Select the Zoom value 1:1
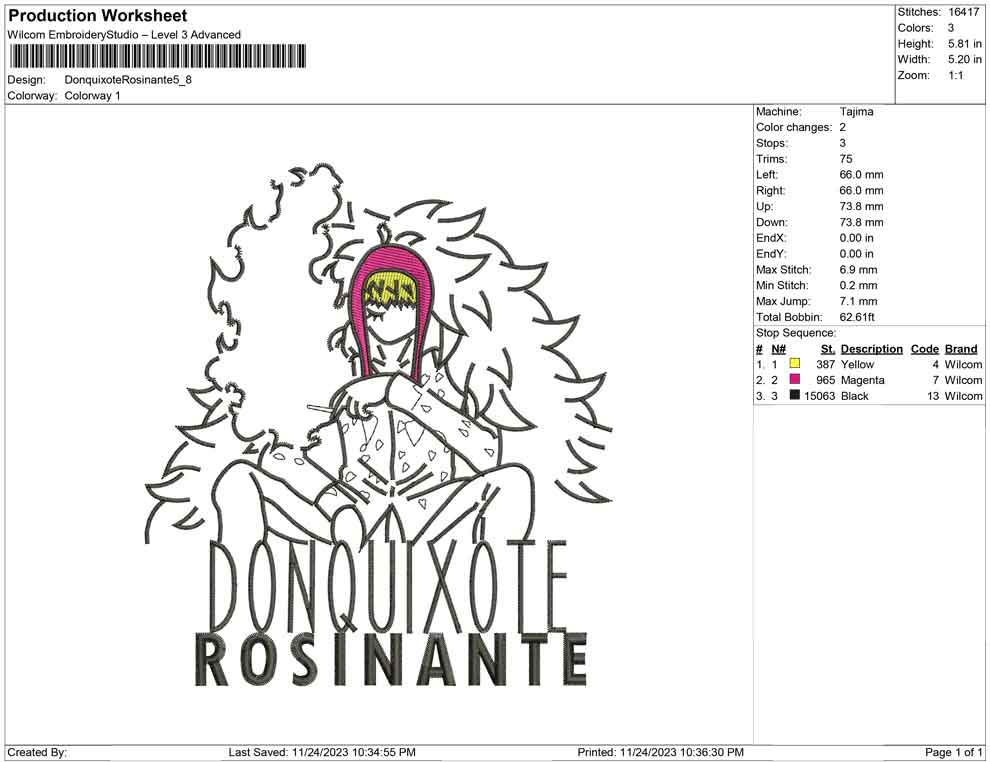990x762 pixels. [956, 75]
